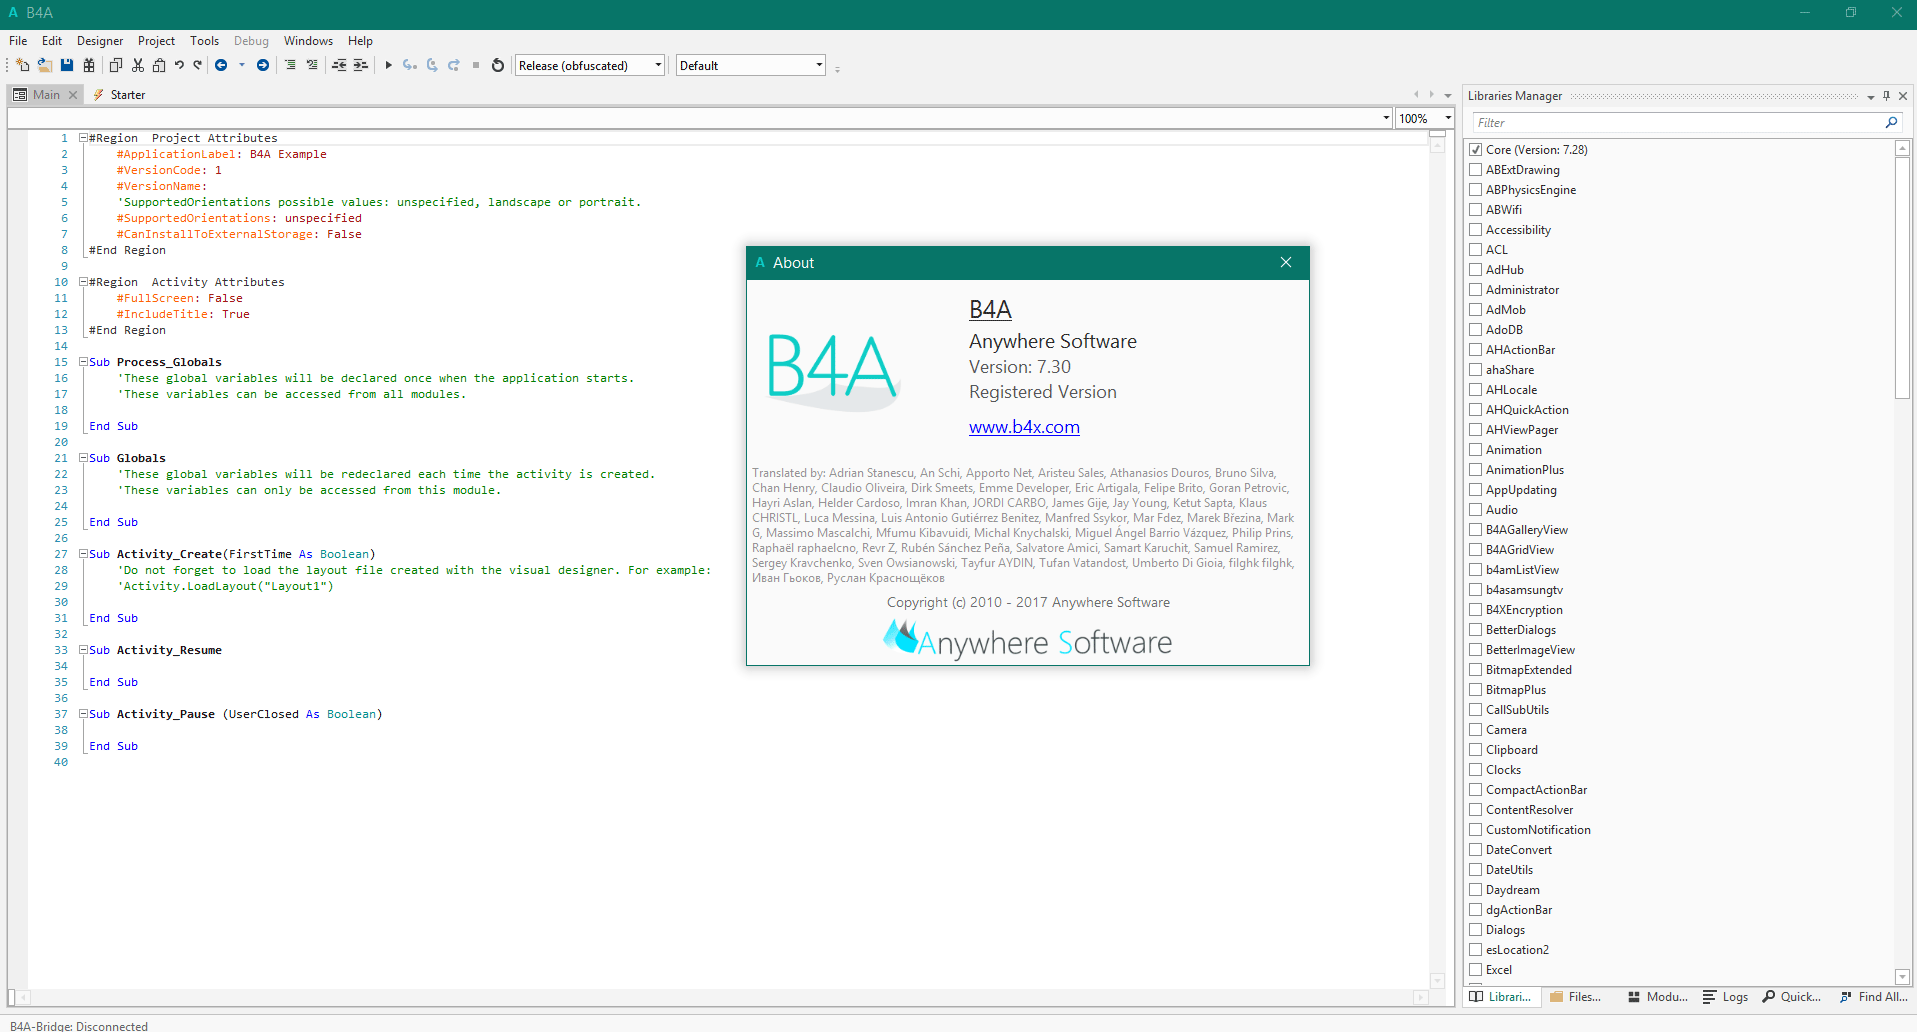Click the Increase Indent toolbar icon
Image resolution: width=1917 pixels, height=1032 pixels.
(361, 65)
